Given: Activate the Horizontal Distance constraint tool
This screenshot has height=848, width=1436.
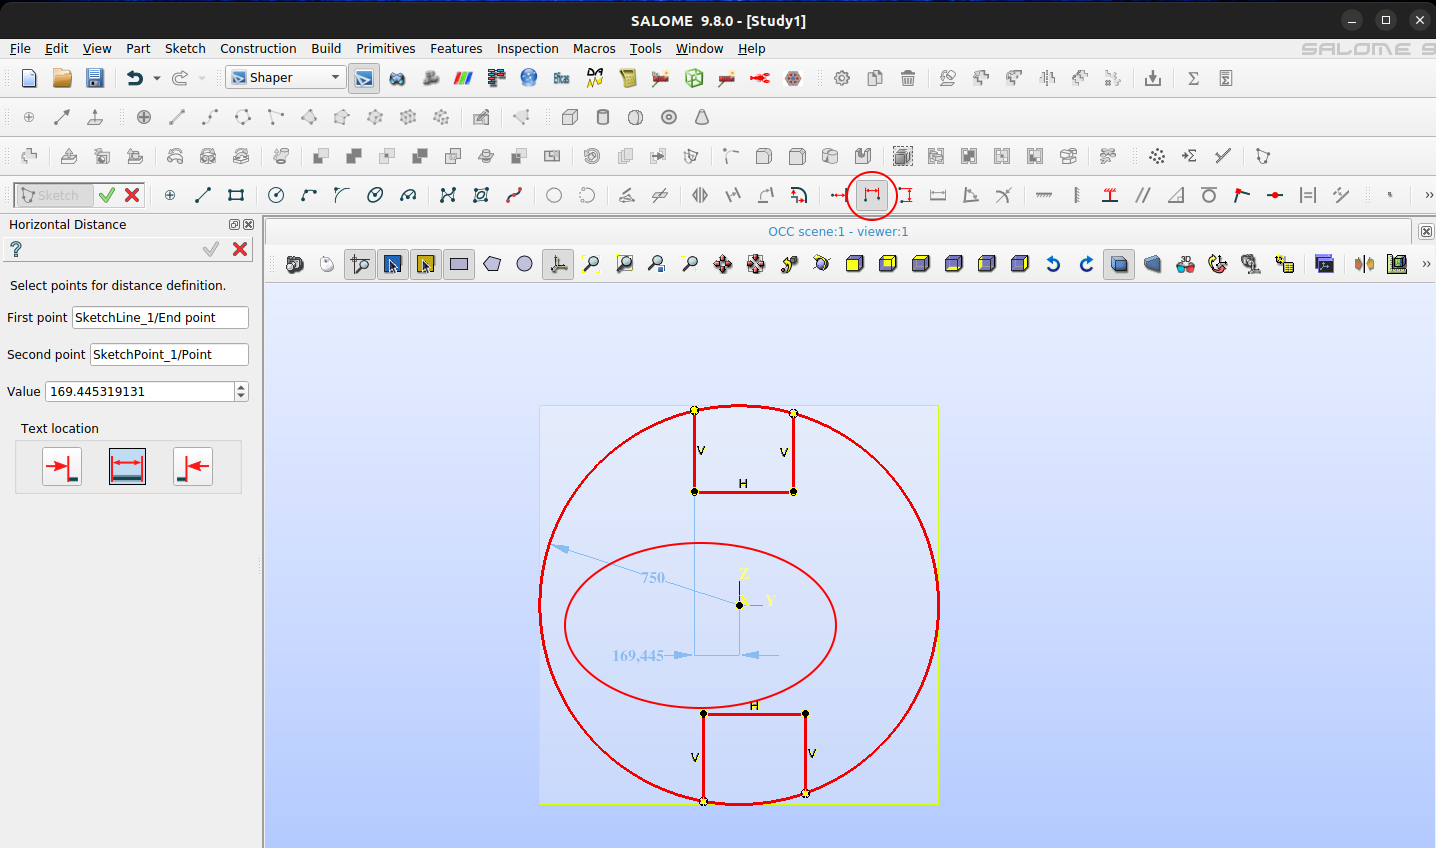Looking at the screenshot, I should [872, 195].
